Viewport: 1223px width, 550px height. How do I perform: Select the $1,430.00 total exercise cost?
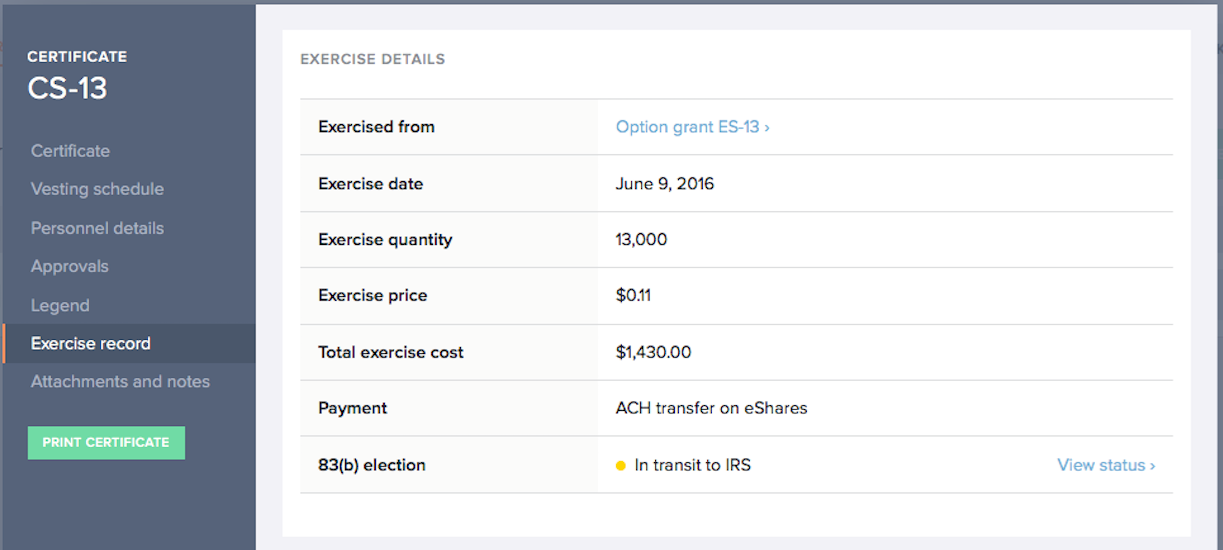(653, 352)
